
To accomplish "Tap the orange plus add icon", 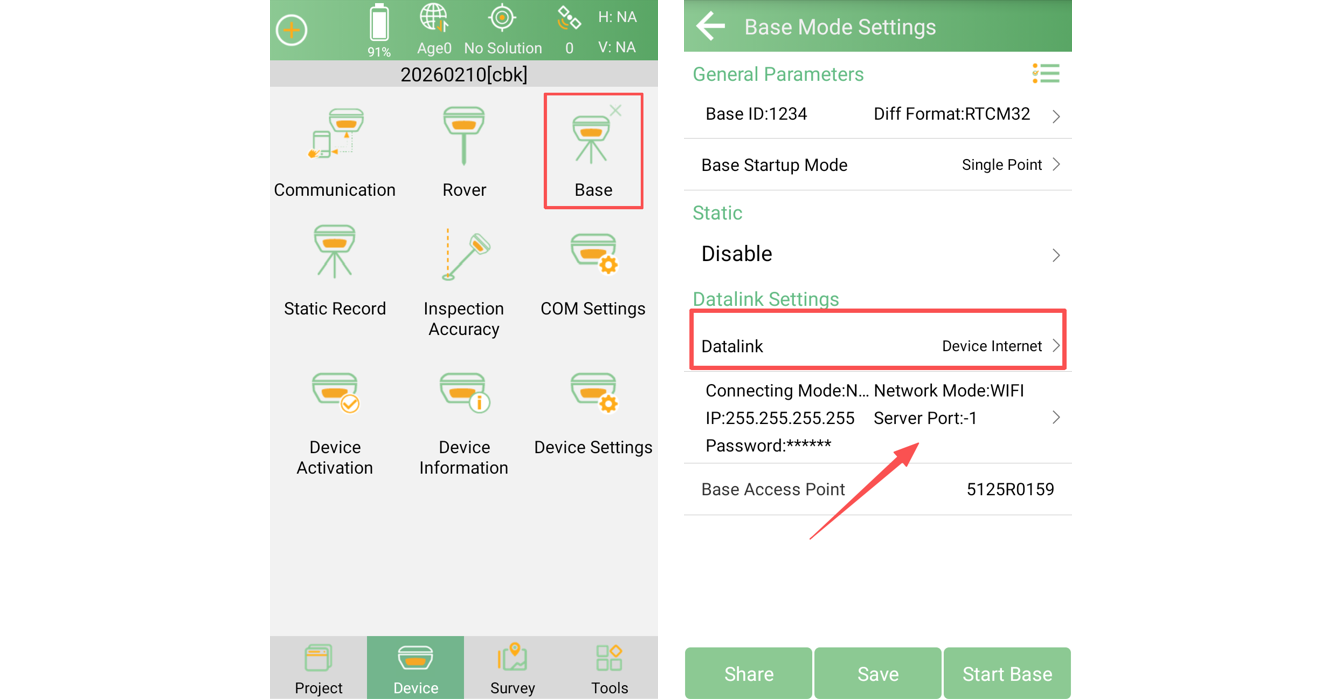I will (292, 30).
